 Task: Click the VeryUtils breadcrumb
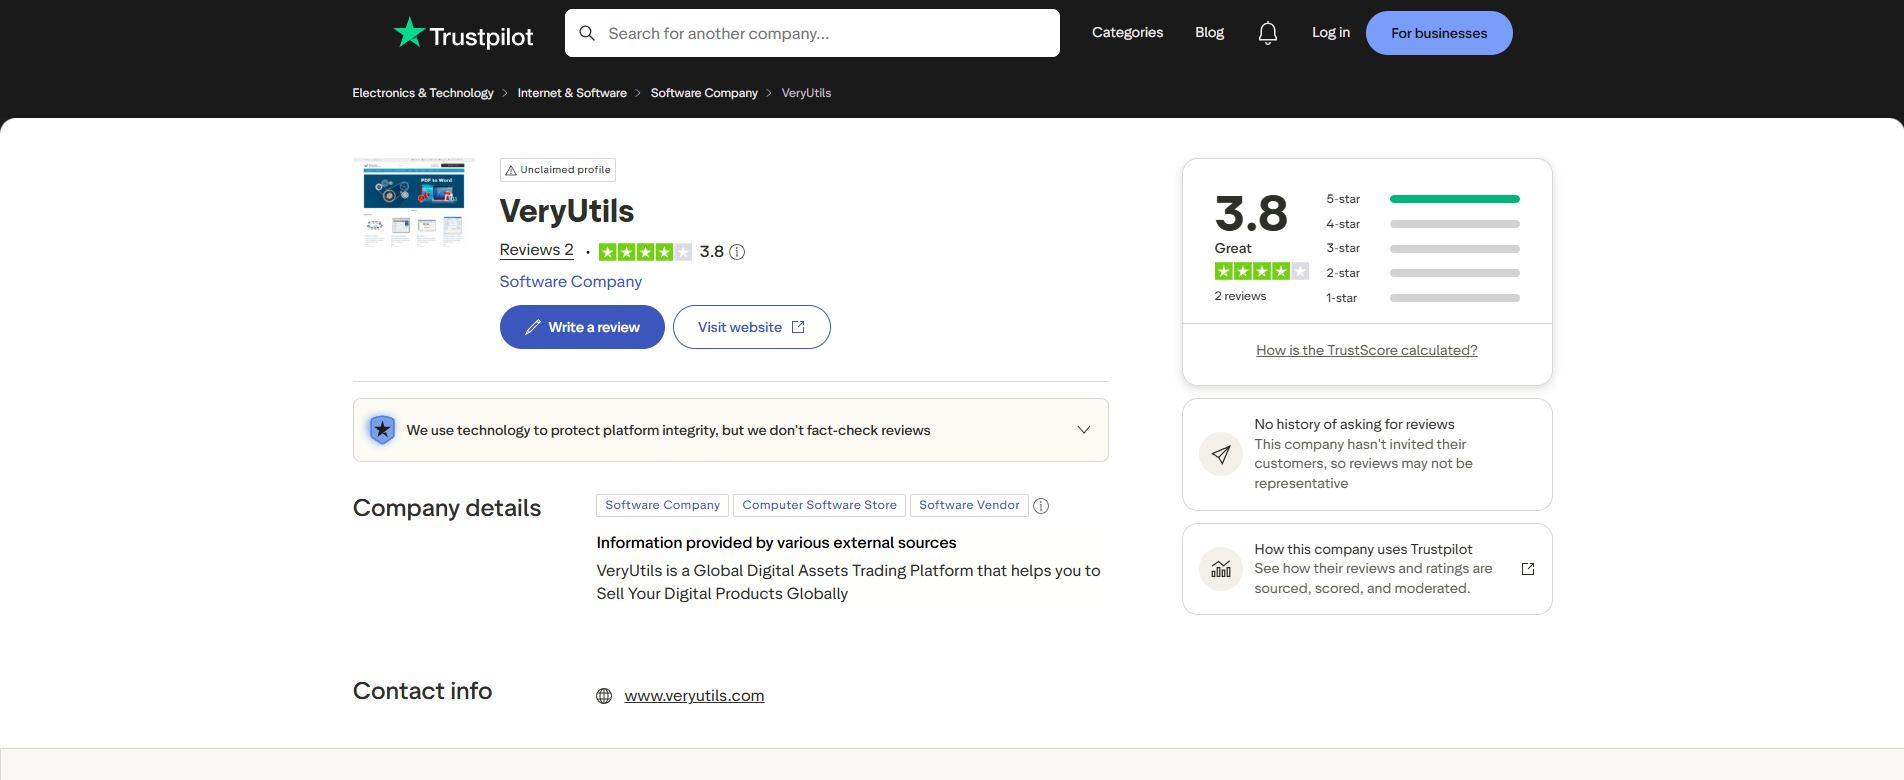click(806, 93)
